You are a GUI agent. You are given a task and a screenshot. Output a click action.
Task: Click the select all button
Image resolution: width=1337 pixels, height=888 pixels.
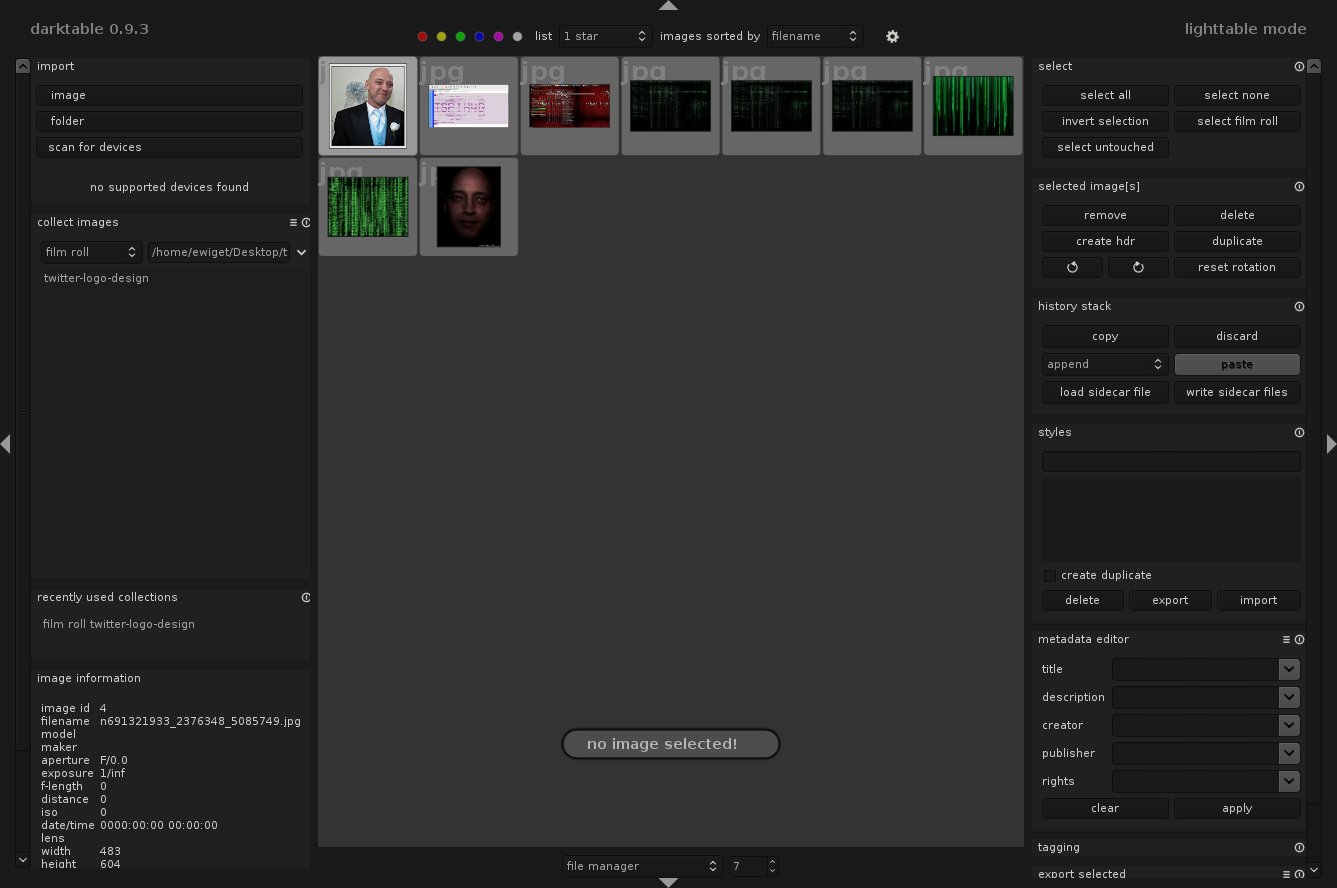(x=1105, y=95)
